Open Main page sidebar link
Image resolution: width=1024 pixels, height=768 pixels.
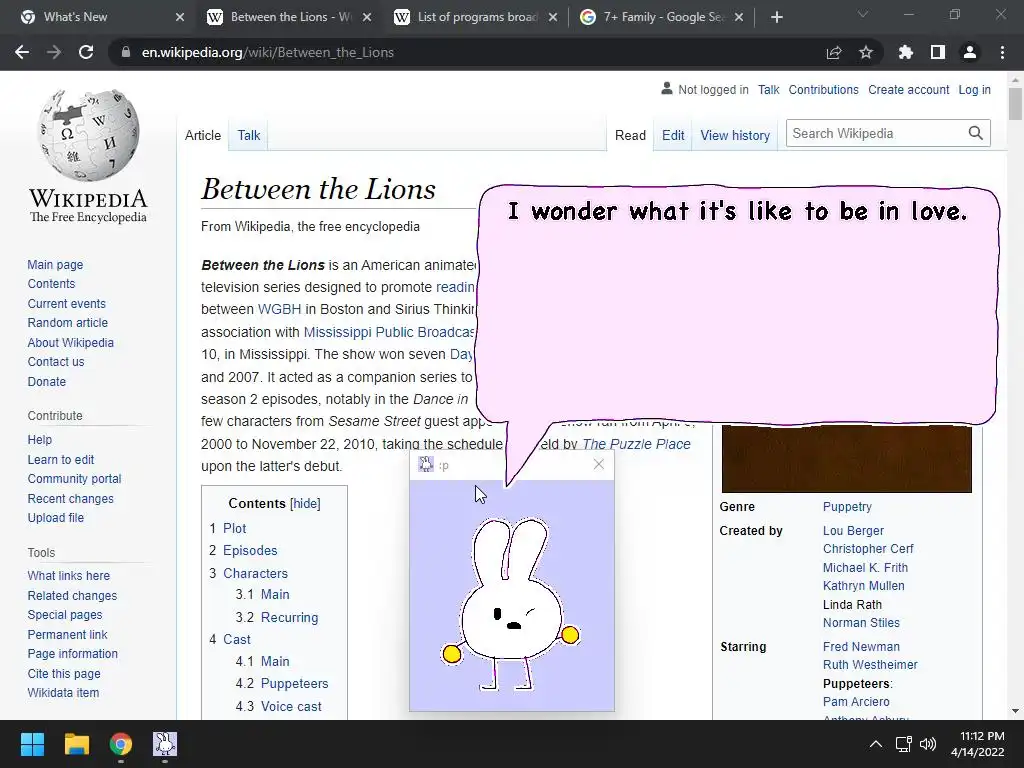point(55,264)
